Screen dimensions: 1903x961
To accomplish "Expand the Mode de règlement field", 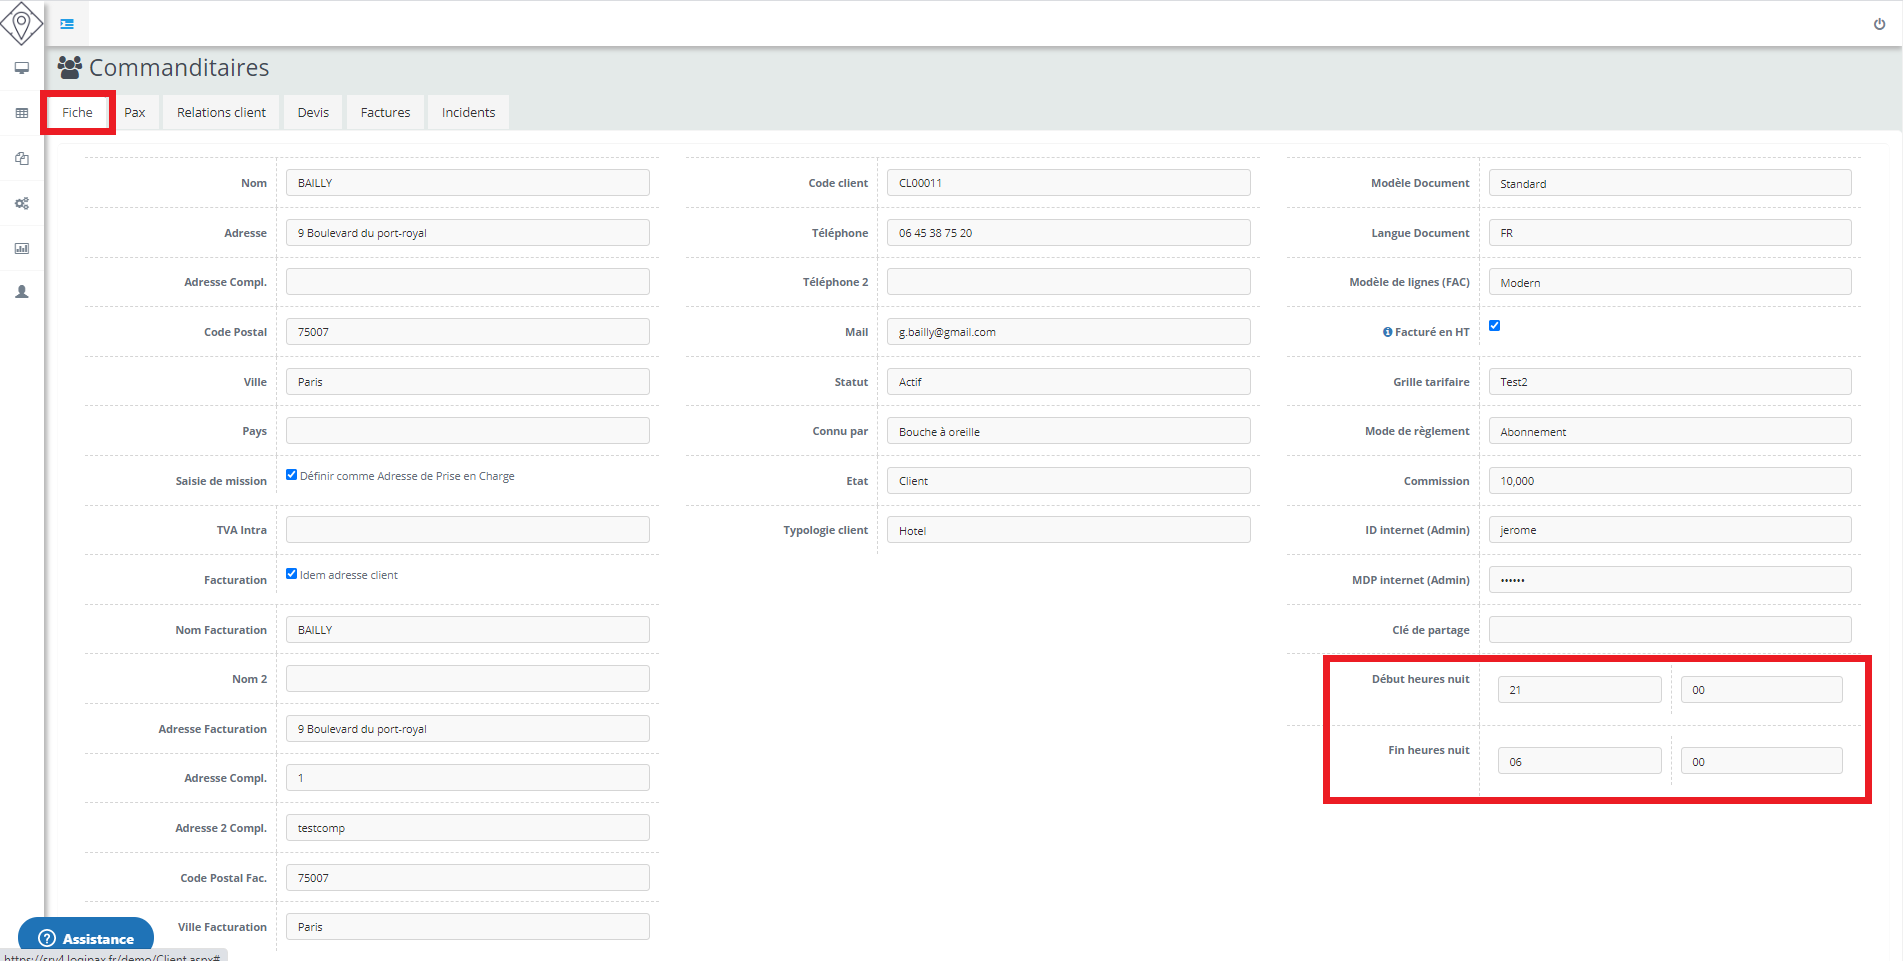I will click(1669, 431).
